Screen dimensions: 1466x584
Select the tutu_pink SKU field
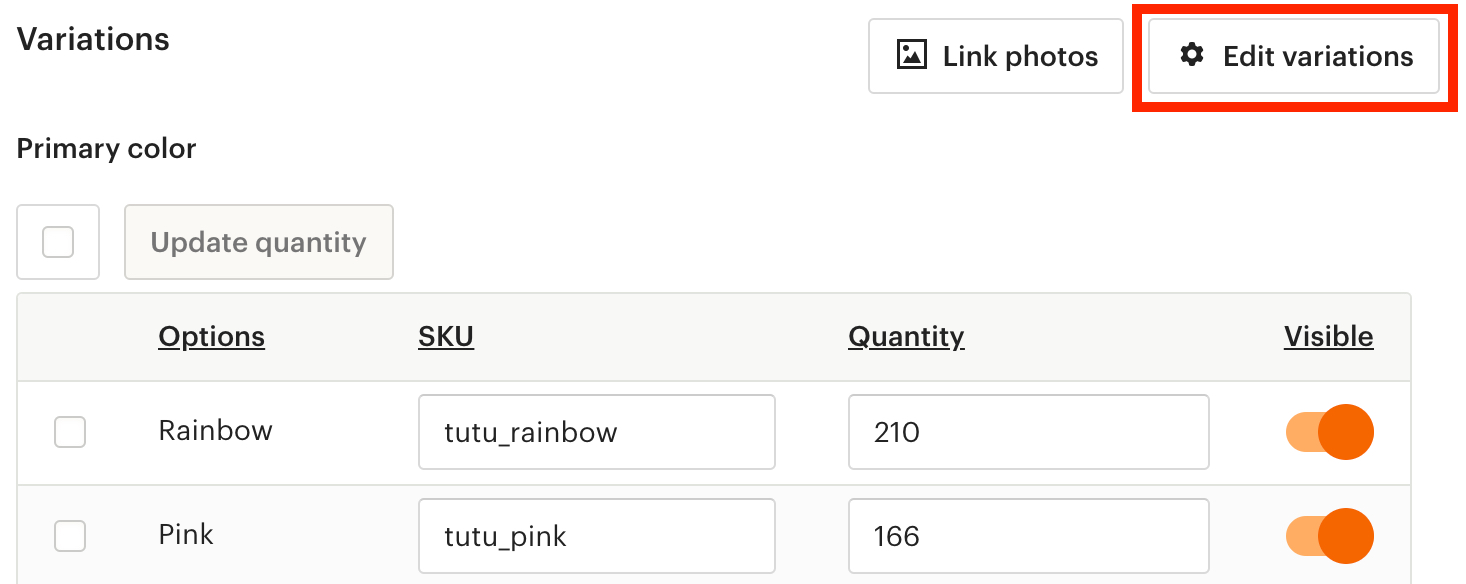[596, 535]
